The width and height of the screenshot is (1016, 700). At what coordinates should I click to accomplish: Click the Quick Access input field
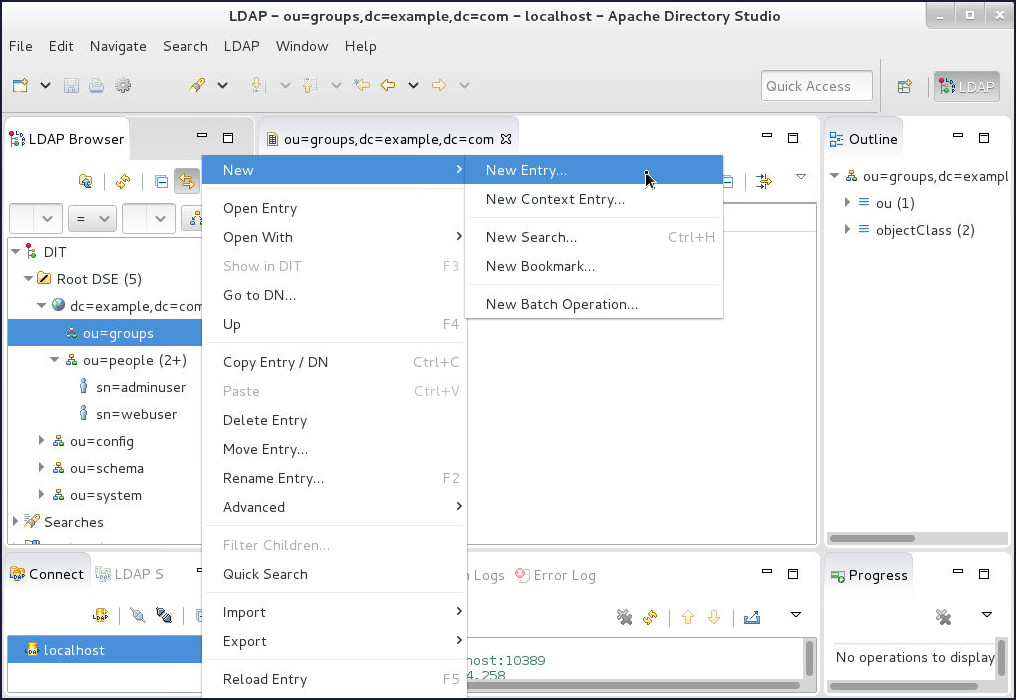click(x=816, y=86)
